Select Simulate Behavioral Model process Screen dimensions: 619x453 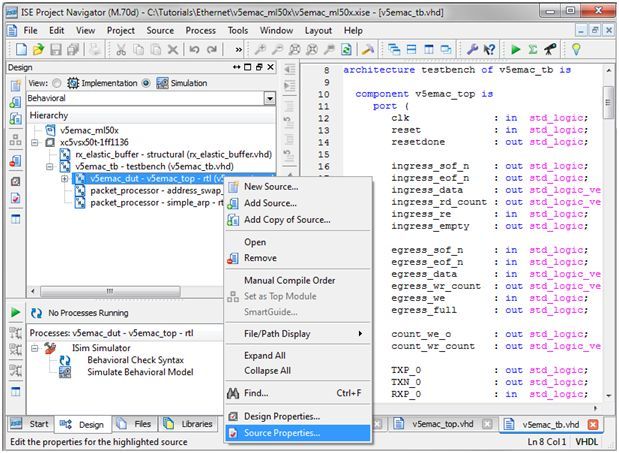[x=140, y=372]
